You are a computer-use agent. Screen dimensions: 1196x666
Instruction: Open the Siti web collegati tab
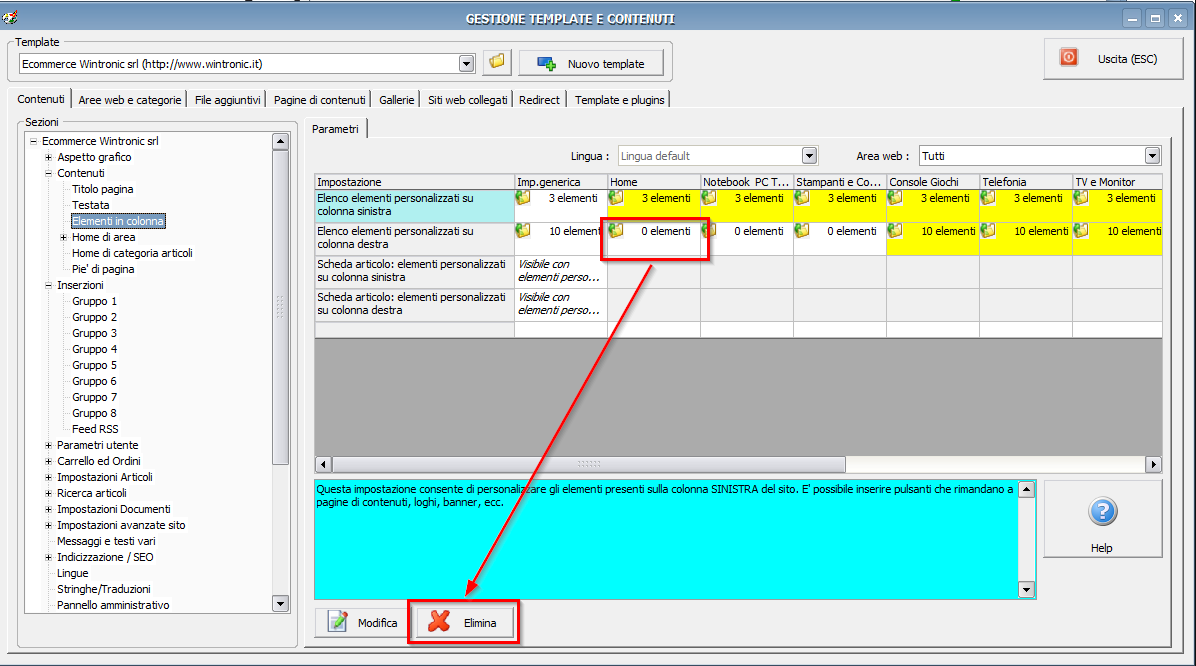click(x=468, y=100)
